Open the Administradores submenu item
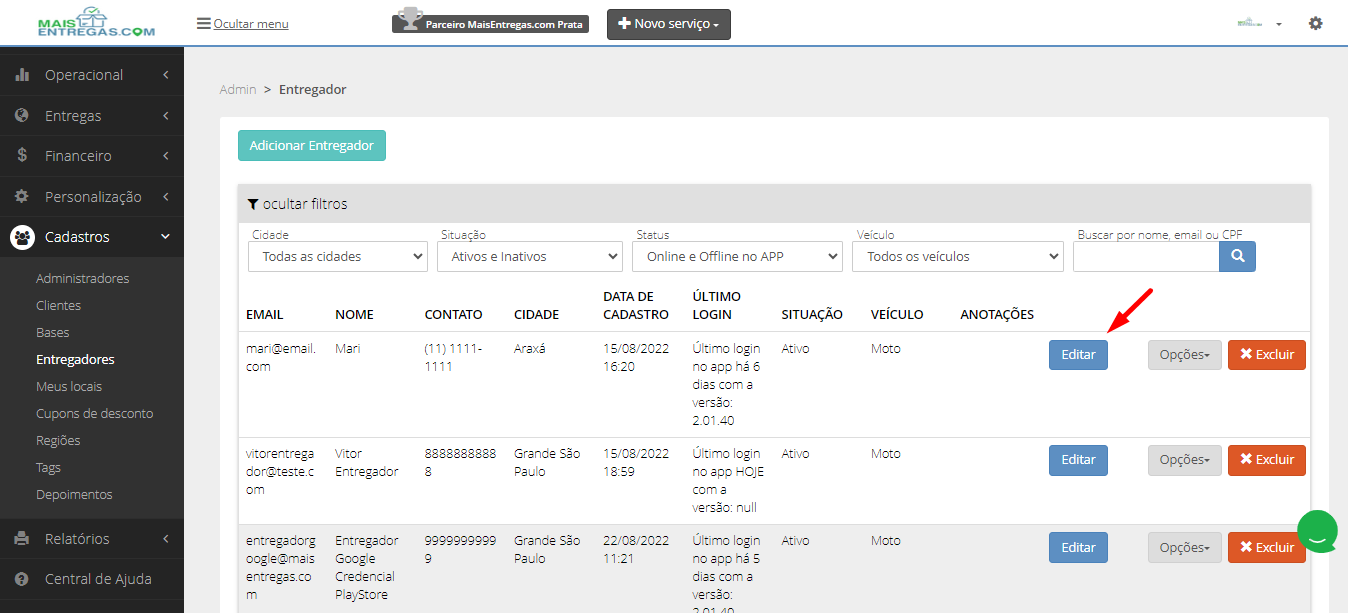Viewport: 1348px width, 613px height. click(x=83, y=279)
